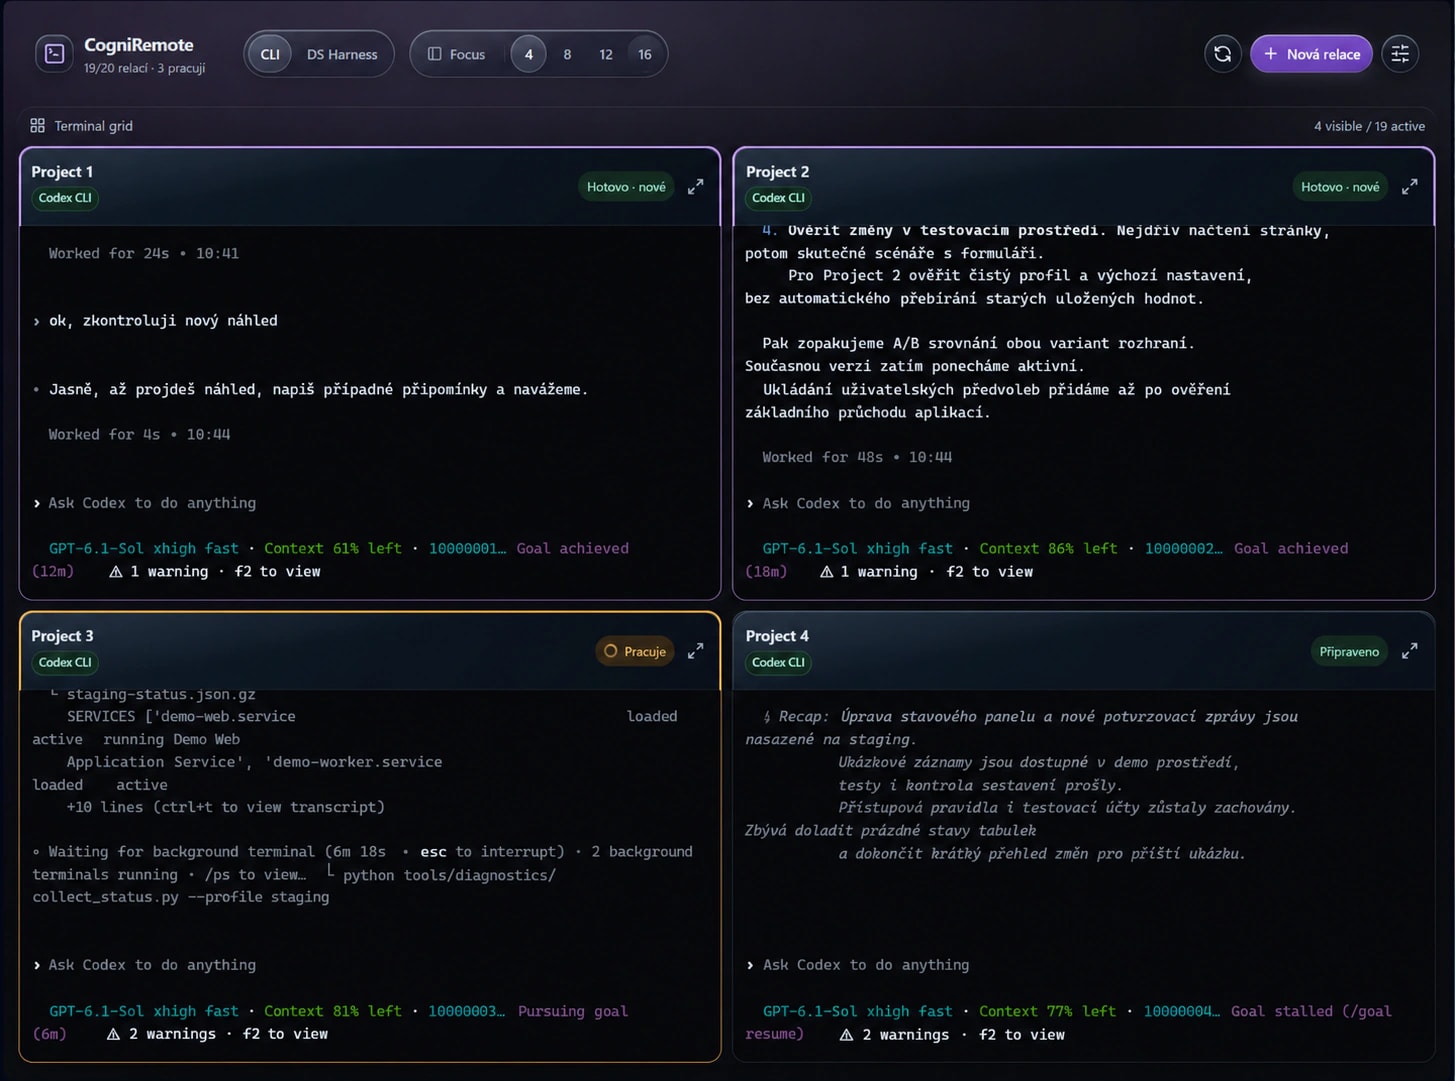Screen dimensions: 1455x1081
Task: Expand Project 1 to full view
Action: 695,186
